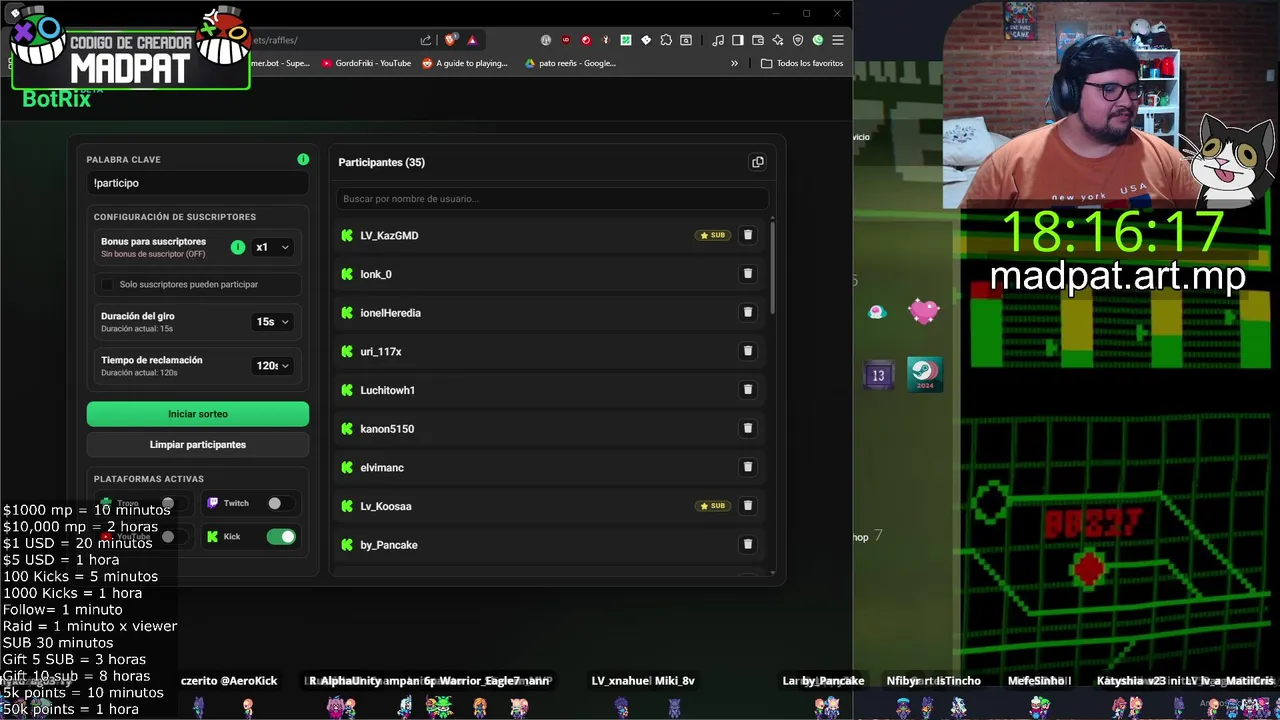Click the !participo keyword input field

[198, 183]
